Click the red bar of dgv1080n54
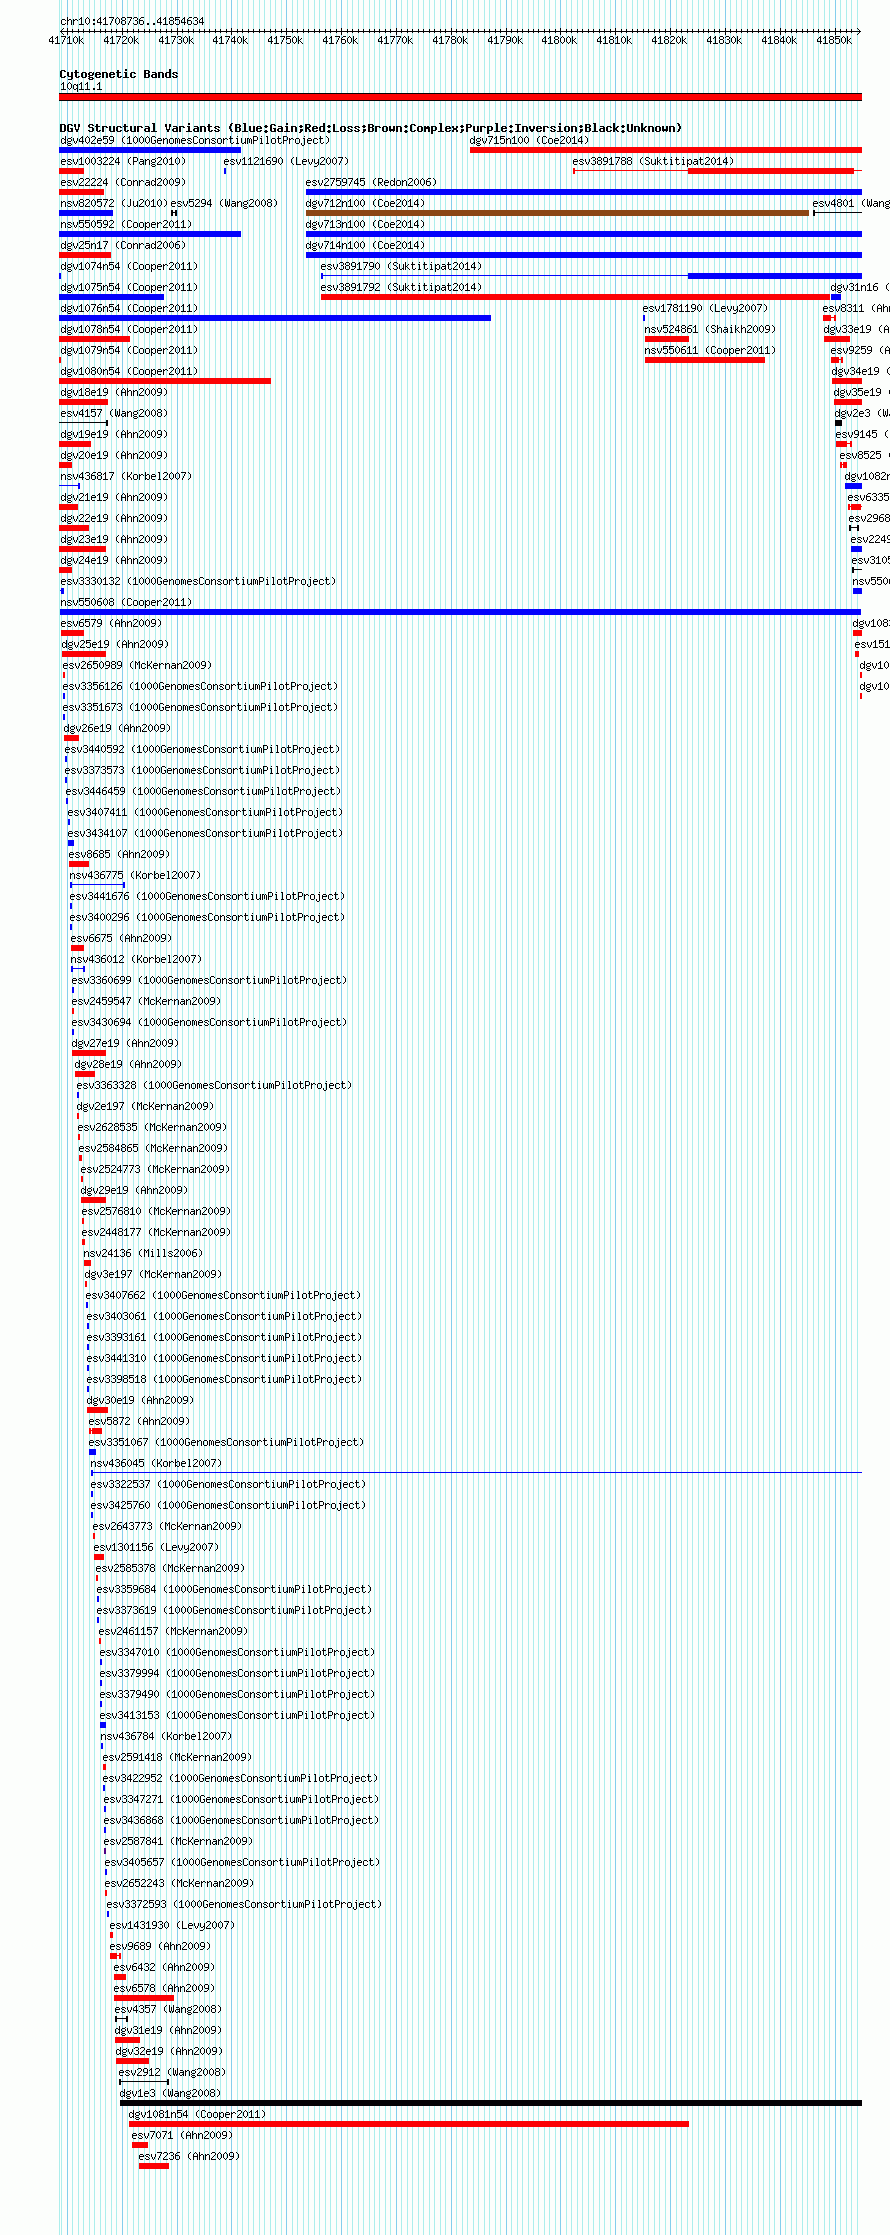 tap(165, 381)
